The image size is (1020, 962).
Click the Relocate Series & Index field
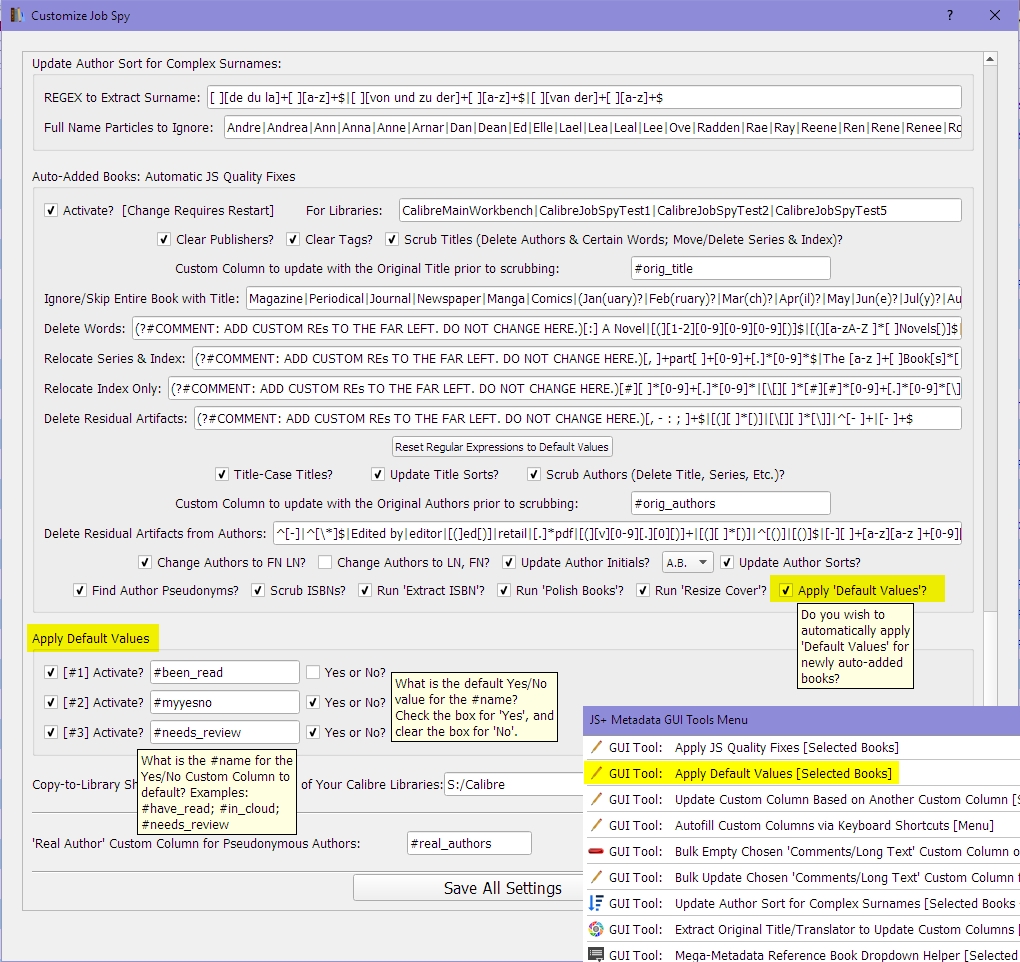576,358
